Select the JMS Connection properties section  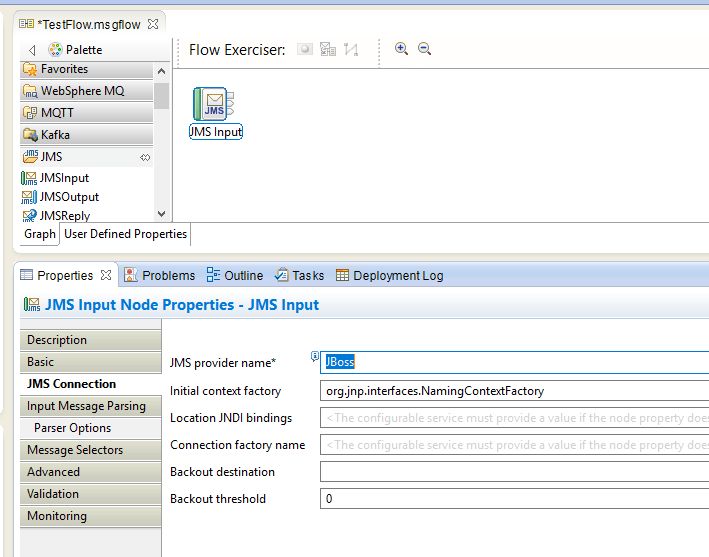(90, 384)
